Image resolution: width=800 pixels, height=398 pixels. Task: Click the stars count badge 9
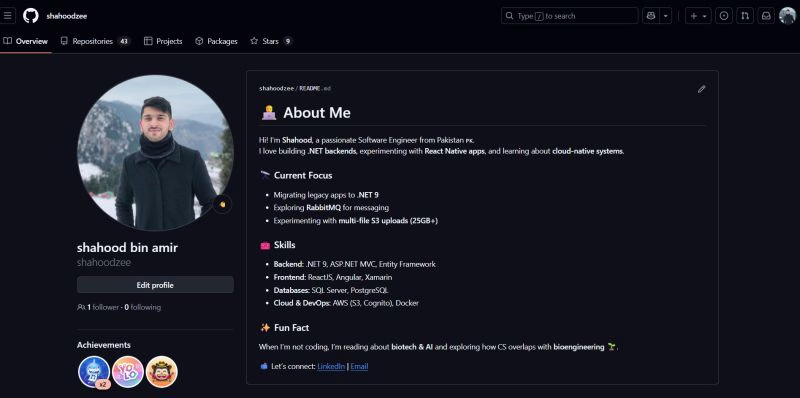(x=288, y=41)
